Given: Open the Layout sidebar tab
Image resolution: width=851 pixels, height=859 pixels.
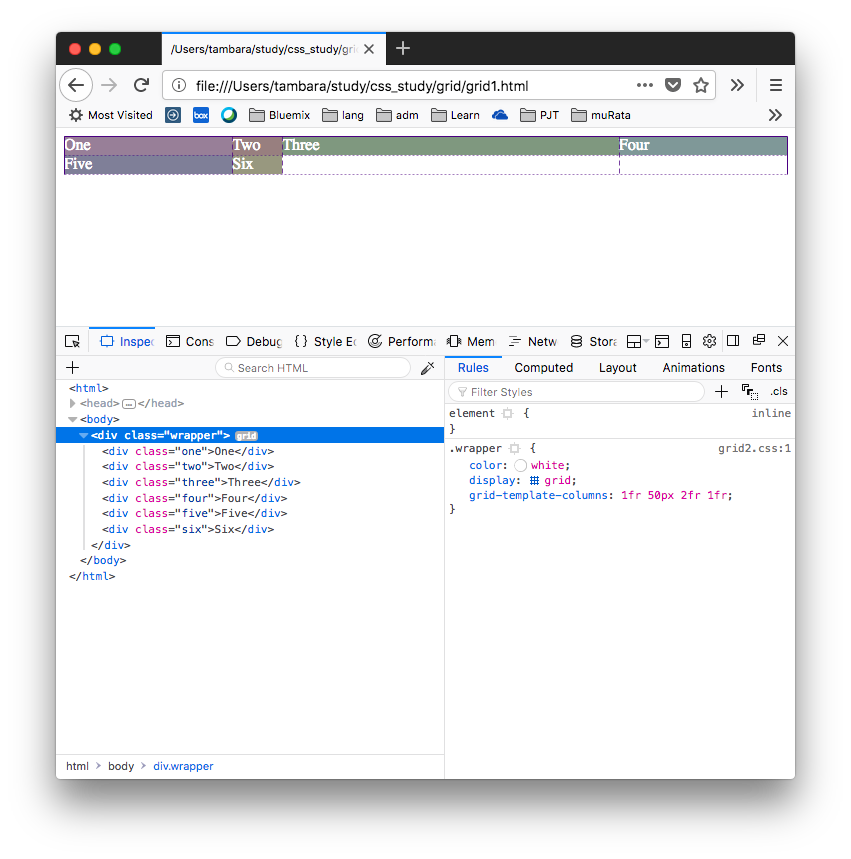Looking at the screenshot, I should point(618,368).
